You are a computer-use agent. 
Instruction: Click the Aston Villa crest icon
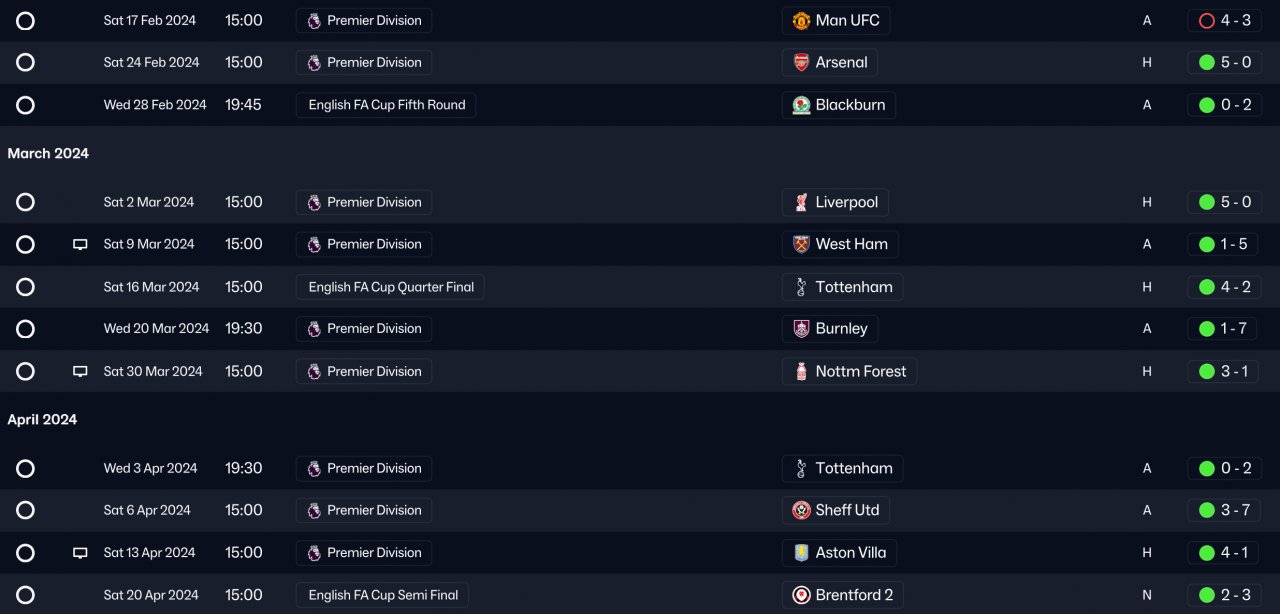[x=801, y=553]
